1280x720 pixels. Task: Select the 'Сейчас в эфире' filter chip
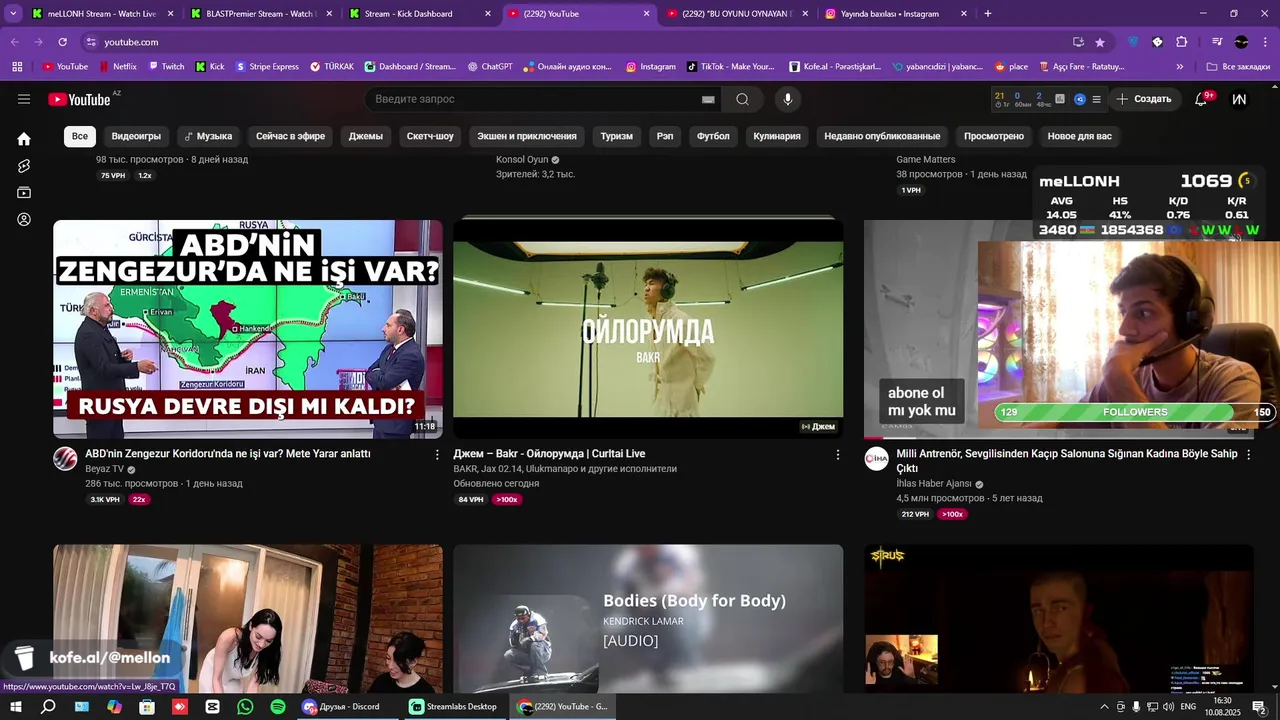click(290, 136)
